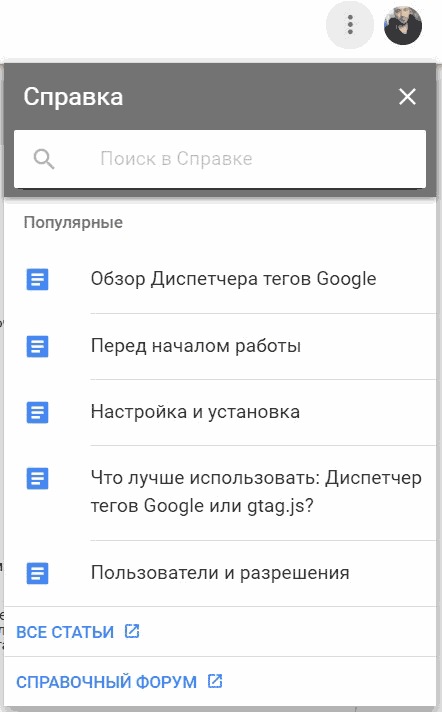Open article about Диспетчер тегов or gtag.js
The width and height of the screenshot is (442, 712).
click(x=256, y=492)
